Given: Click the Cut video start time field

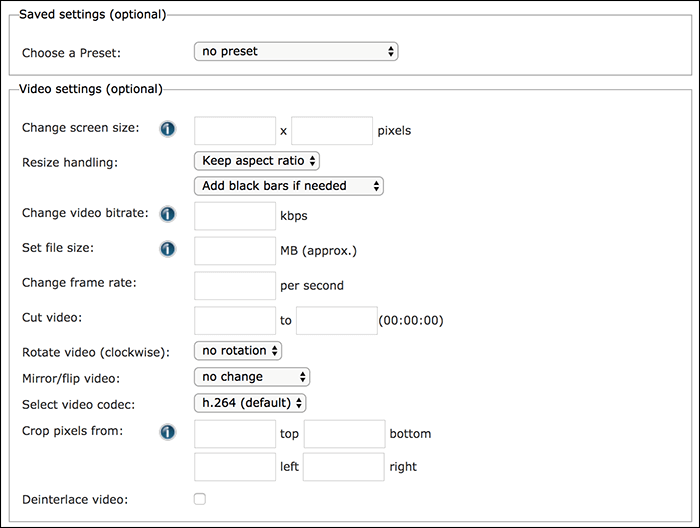Looking at the screenshot, I should tap(235, 321).
